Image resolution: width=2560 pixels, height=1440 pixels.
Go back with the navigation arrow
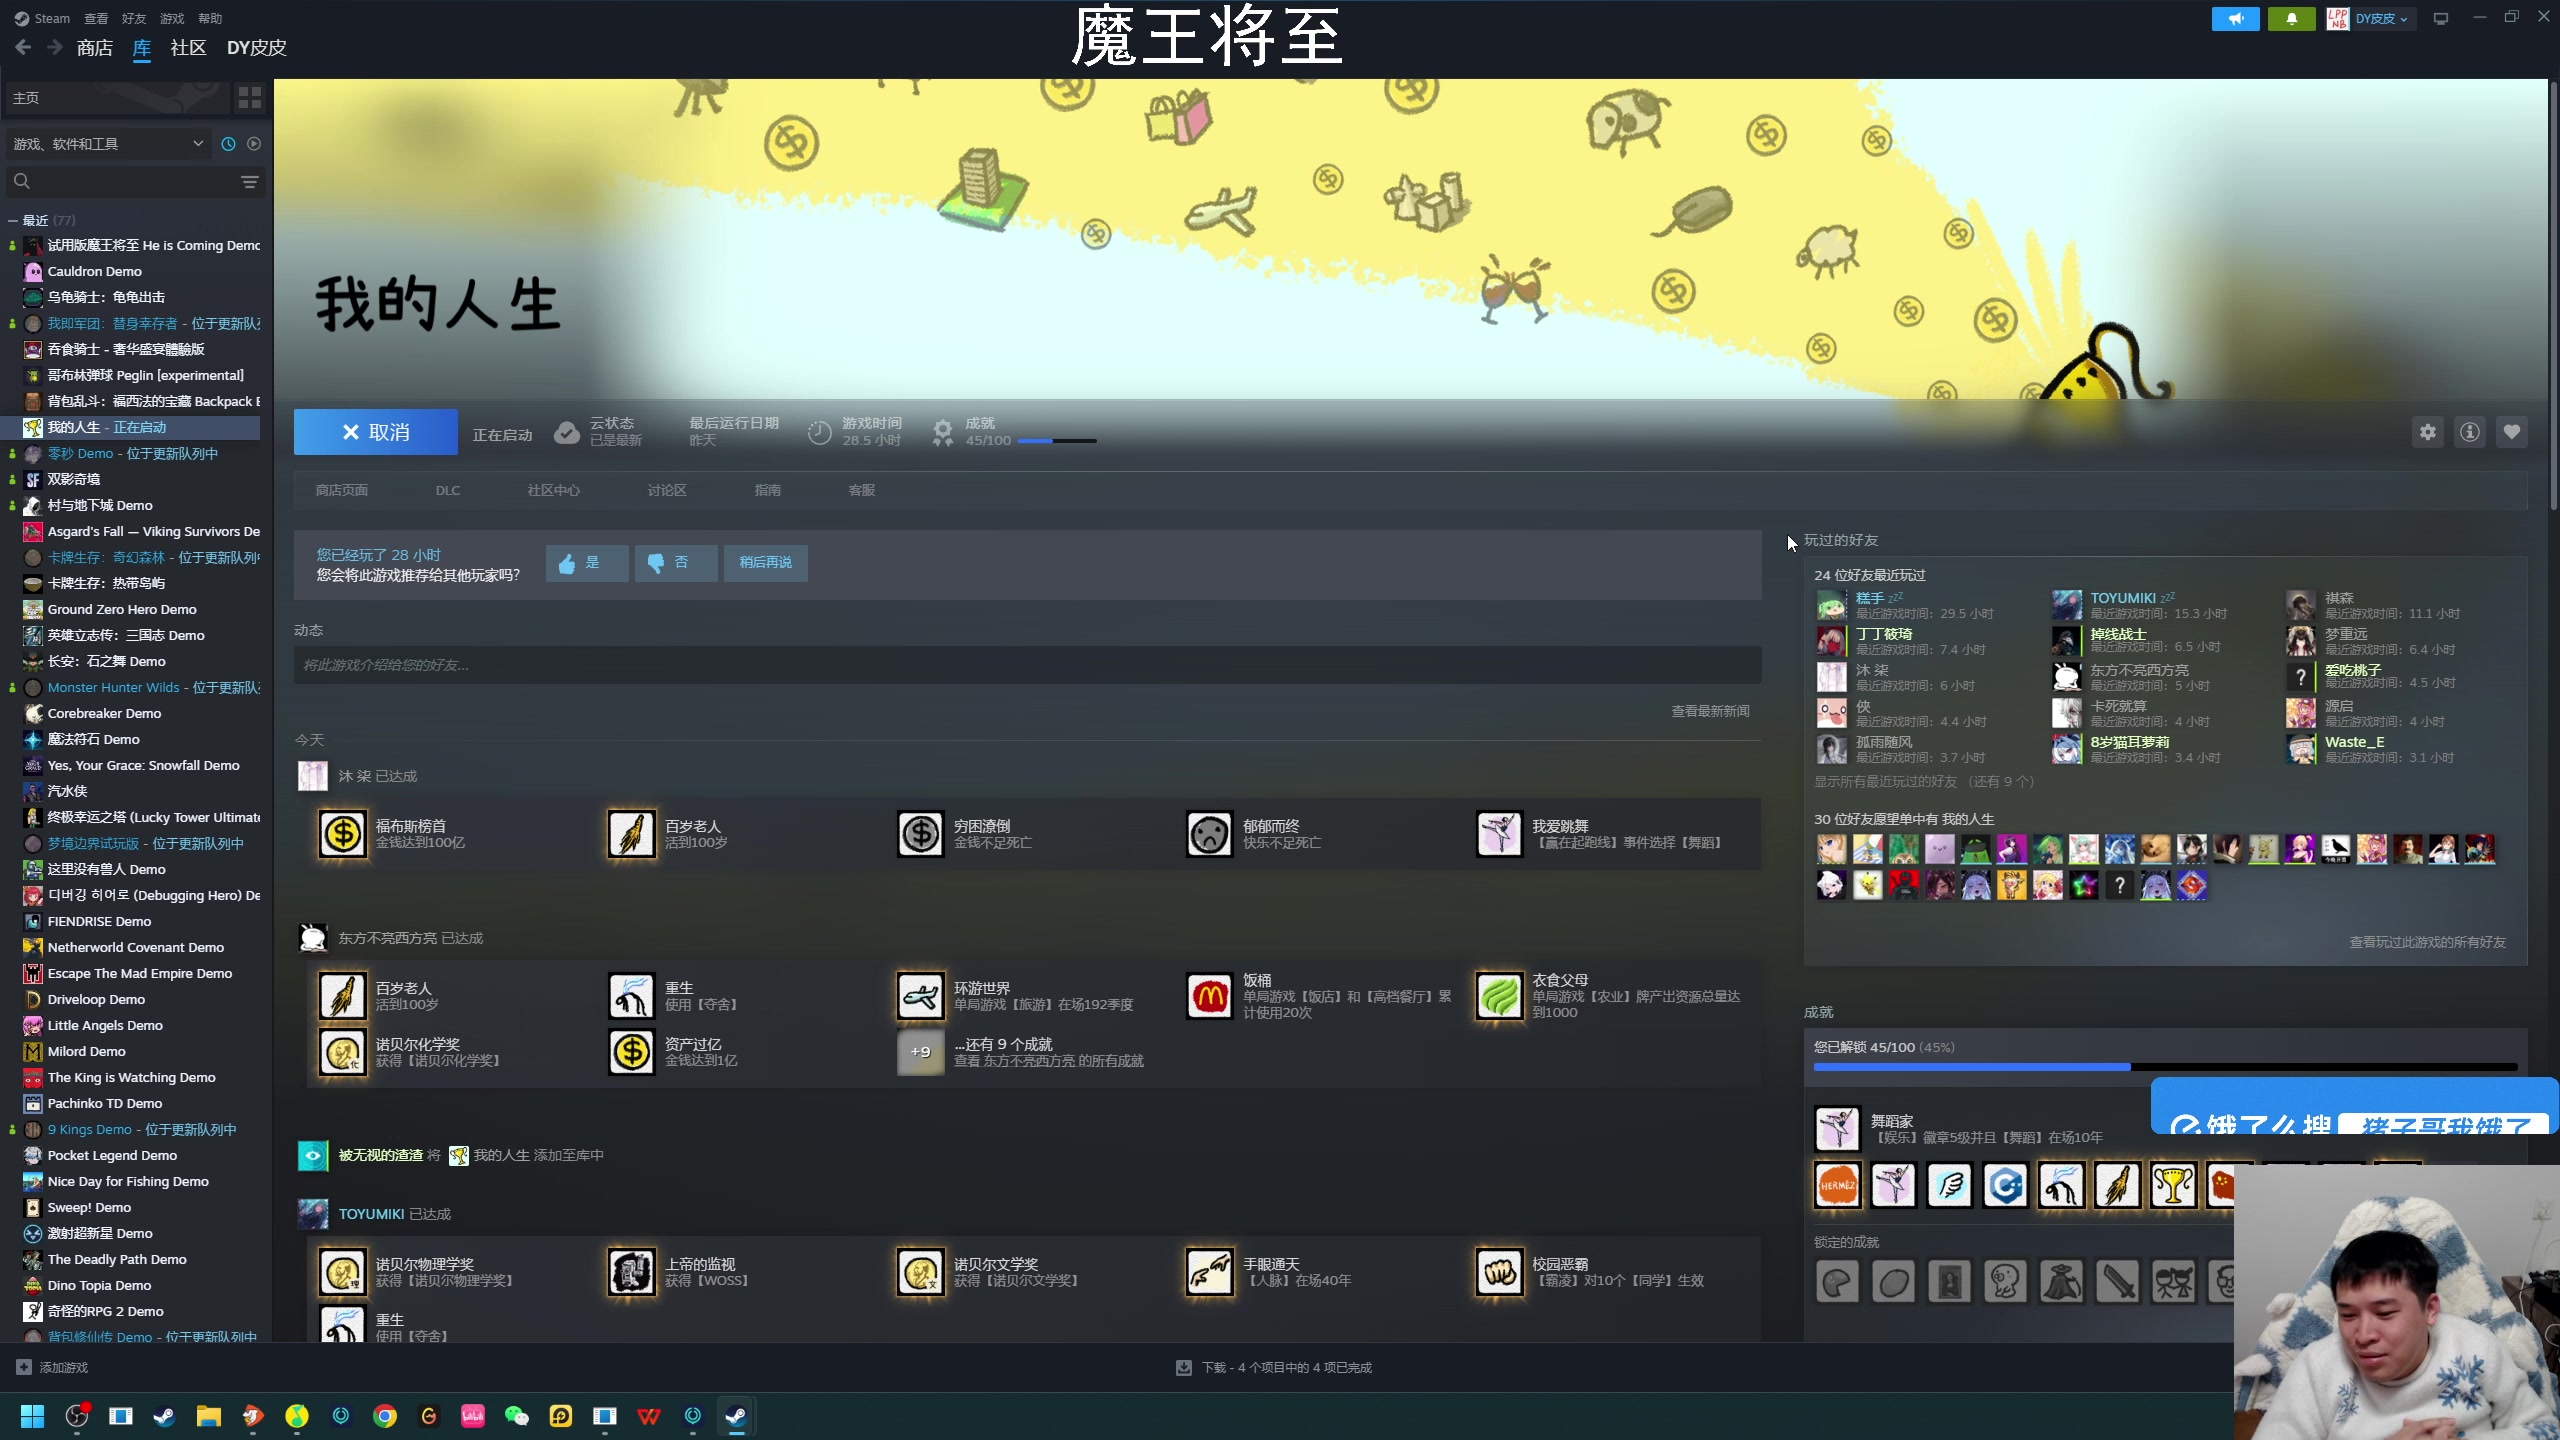coord(24,48)
